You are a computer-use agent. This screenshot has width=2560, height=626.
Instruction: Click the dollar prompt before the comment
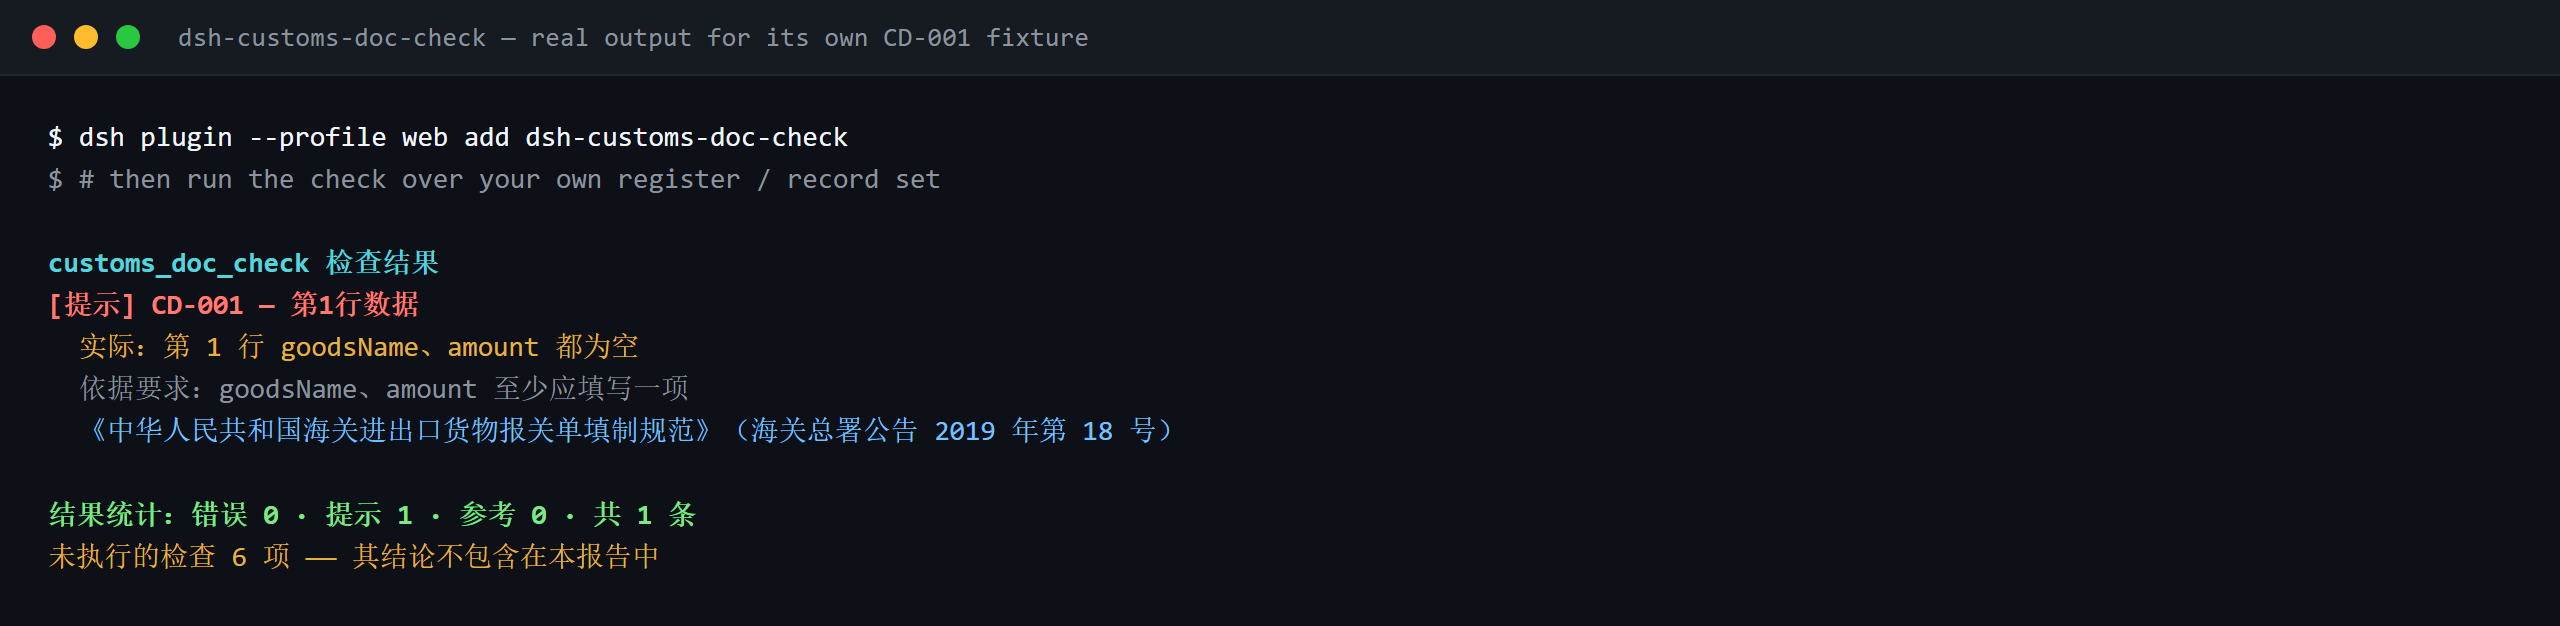pyautogui.click(x=55, y=179)
